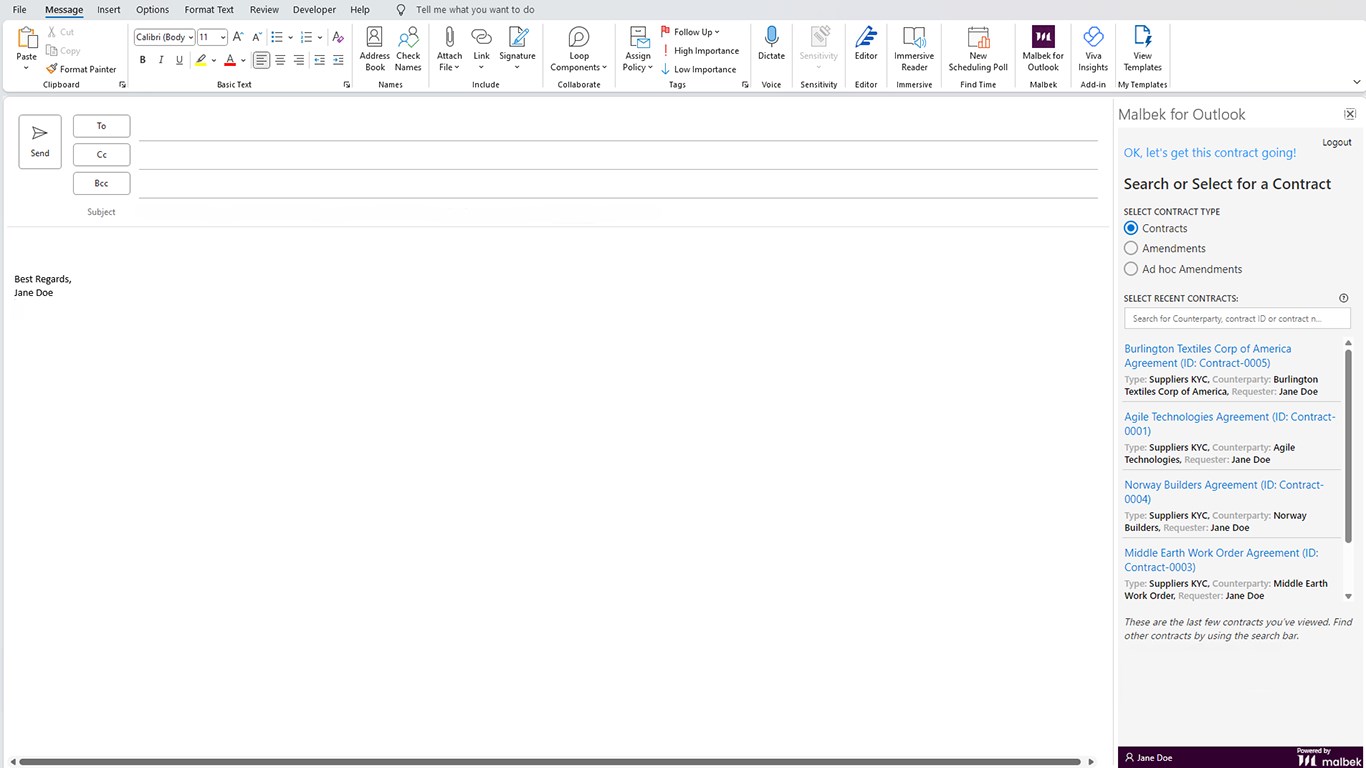Run Check Names on recipients

click(408, 49)
